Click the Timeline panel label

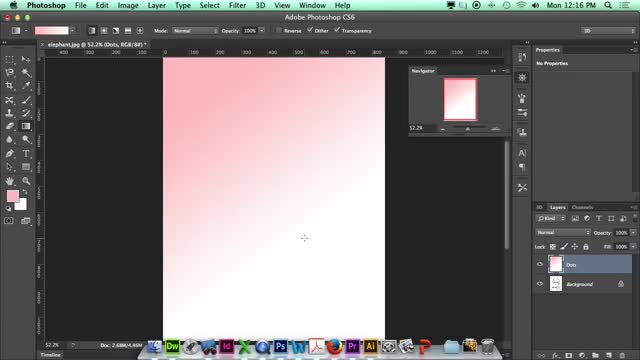pos(50,355)
